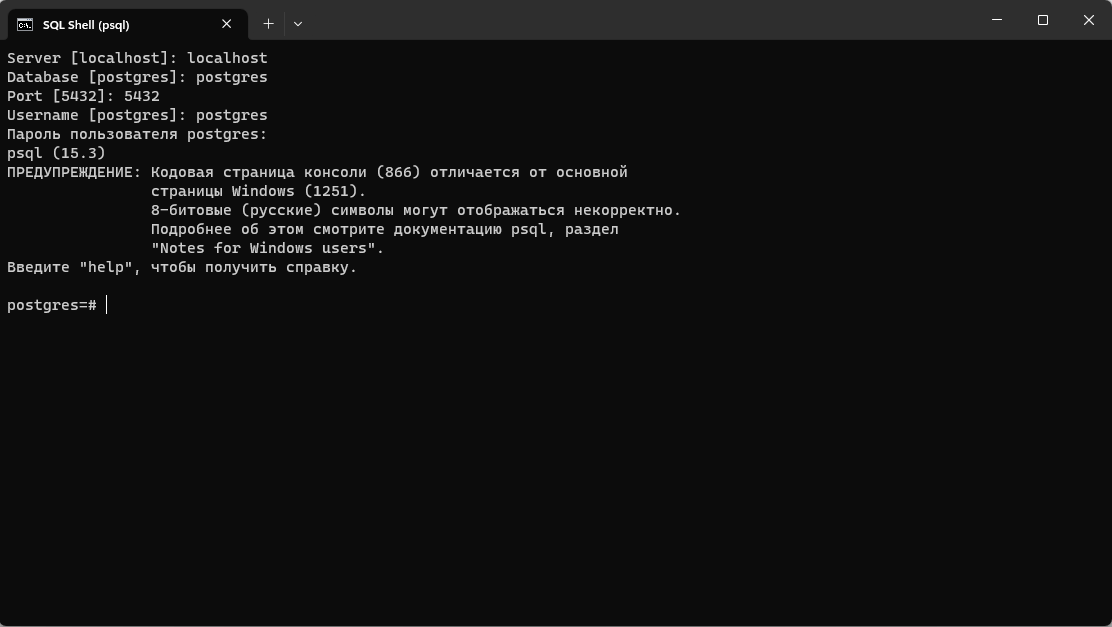Close the terminal window
Screen dimensions: 1112x627
coord(1089,20)
